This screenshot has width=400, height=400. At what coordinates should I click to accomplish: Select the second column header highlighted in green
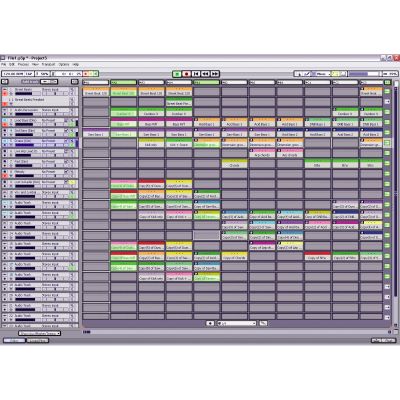pos(124,82)
